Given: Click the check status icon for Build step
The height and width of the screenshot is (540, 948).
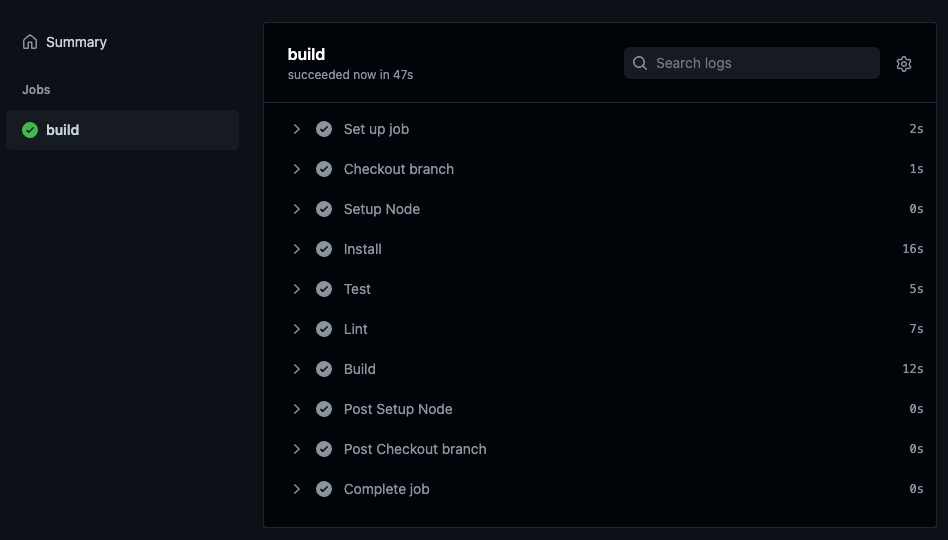Looking at the screenshot, I should coord(324,369).
